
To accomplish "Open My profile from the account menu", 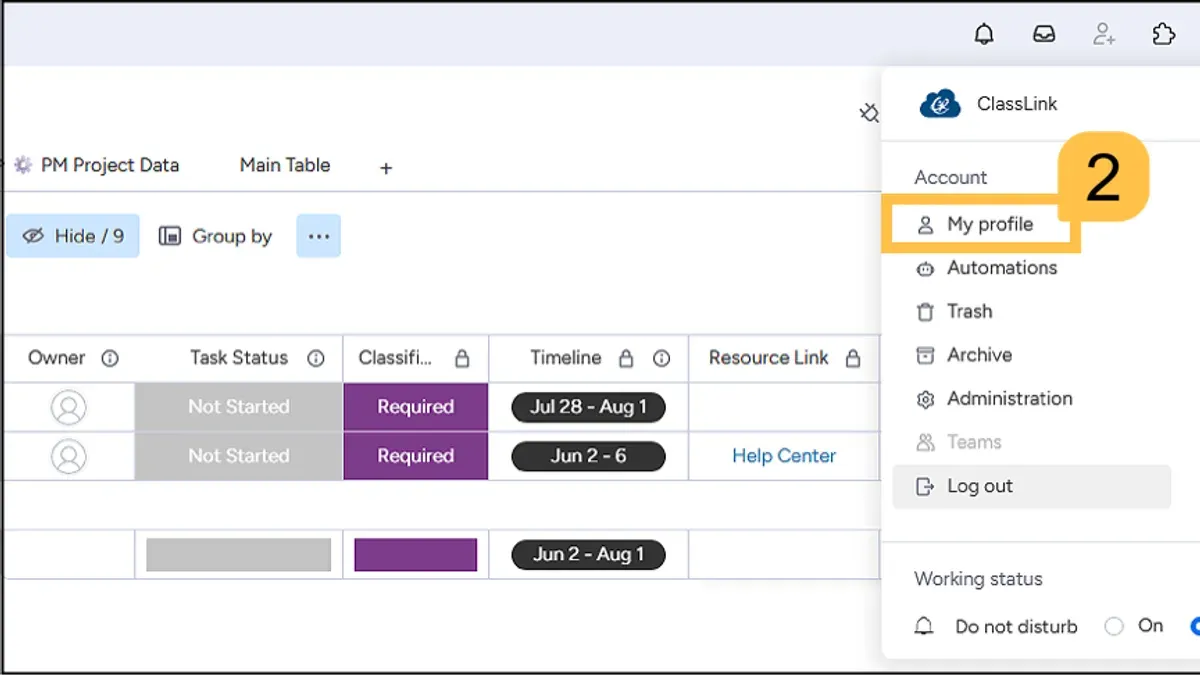I will coord(976,224).
